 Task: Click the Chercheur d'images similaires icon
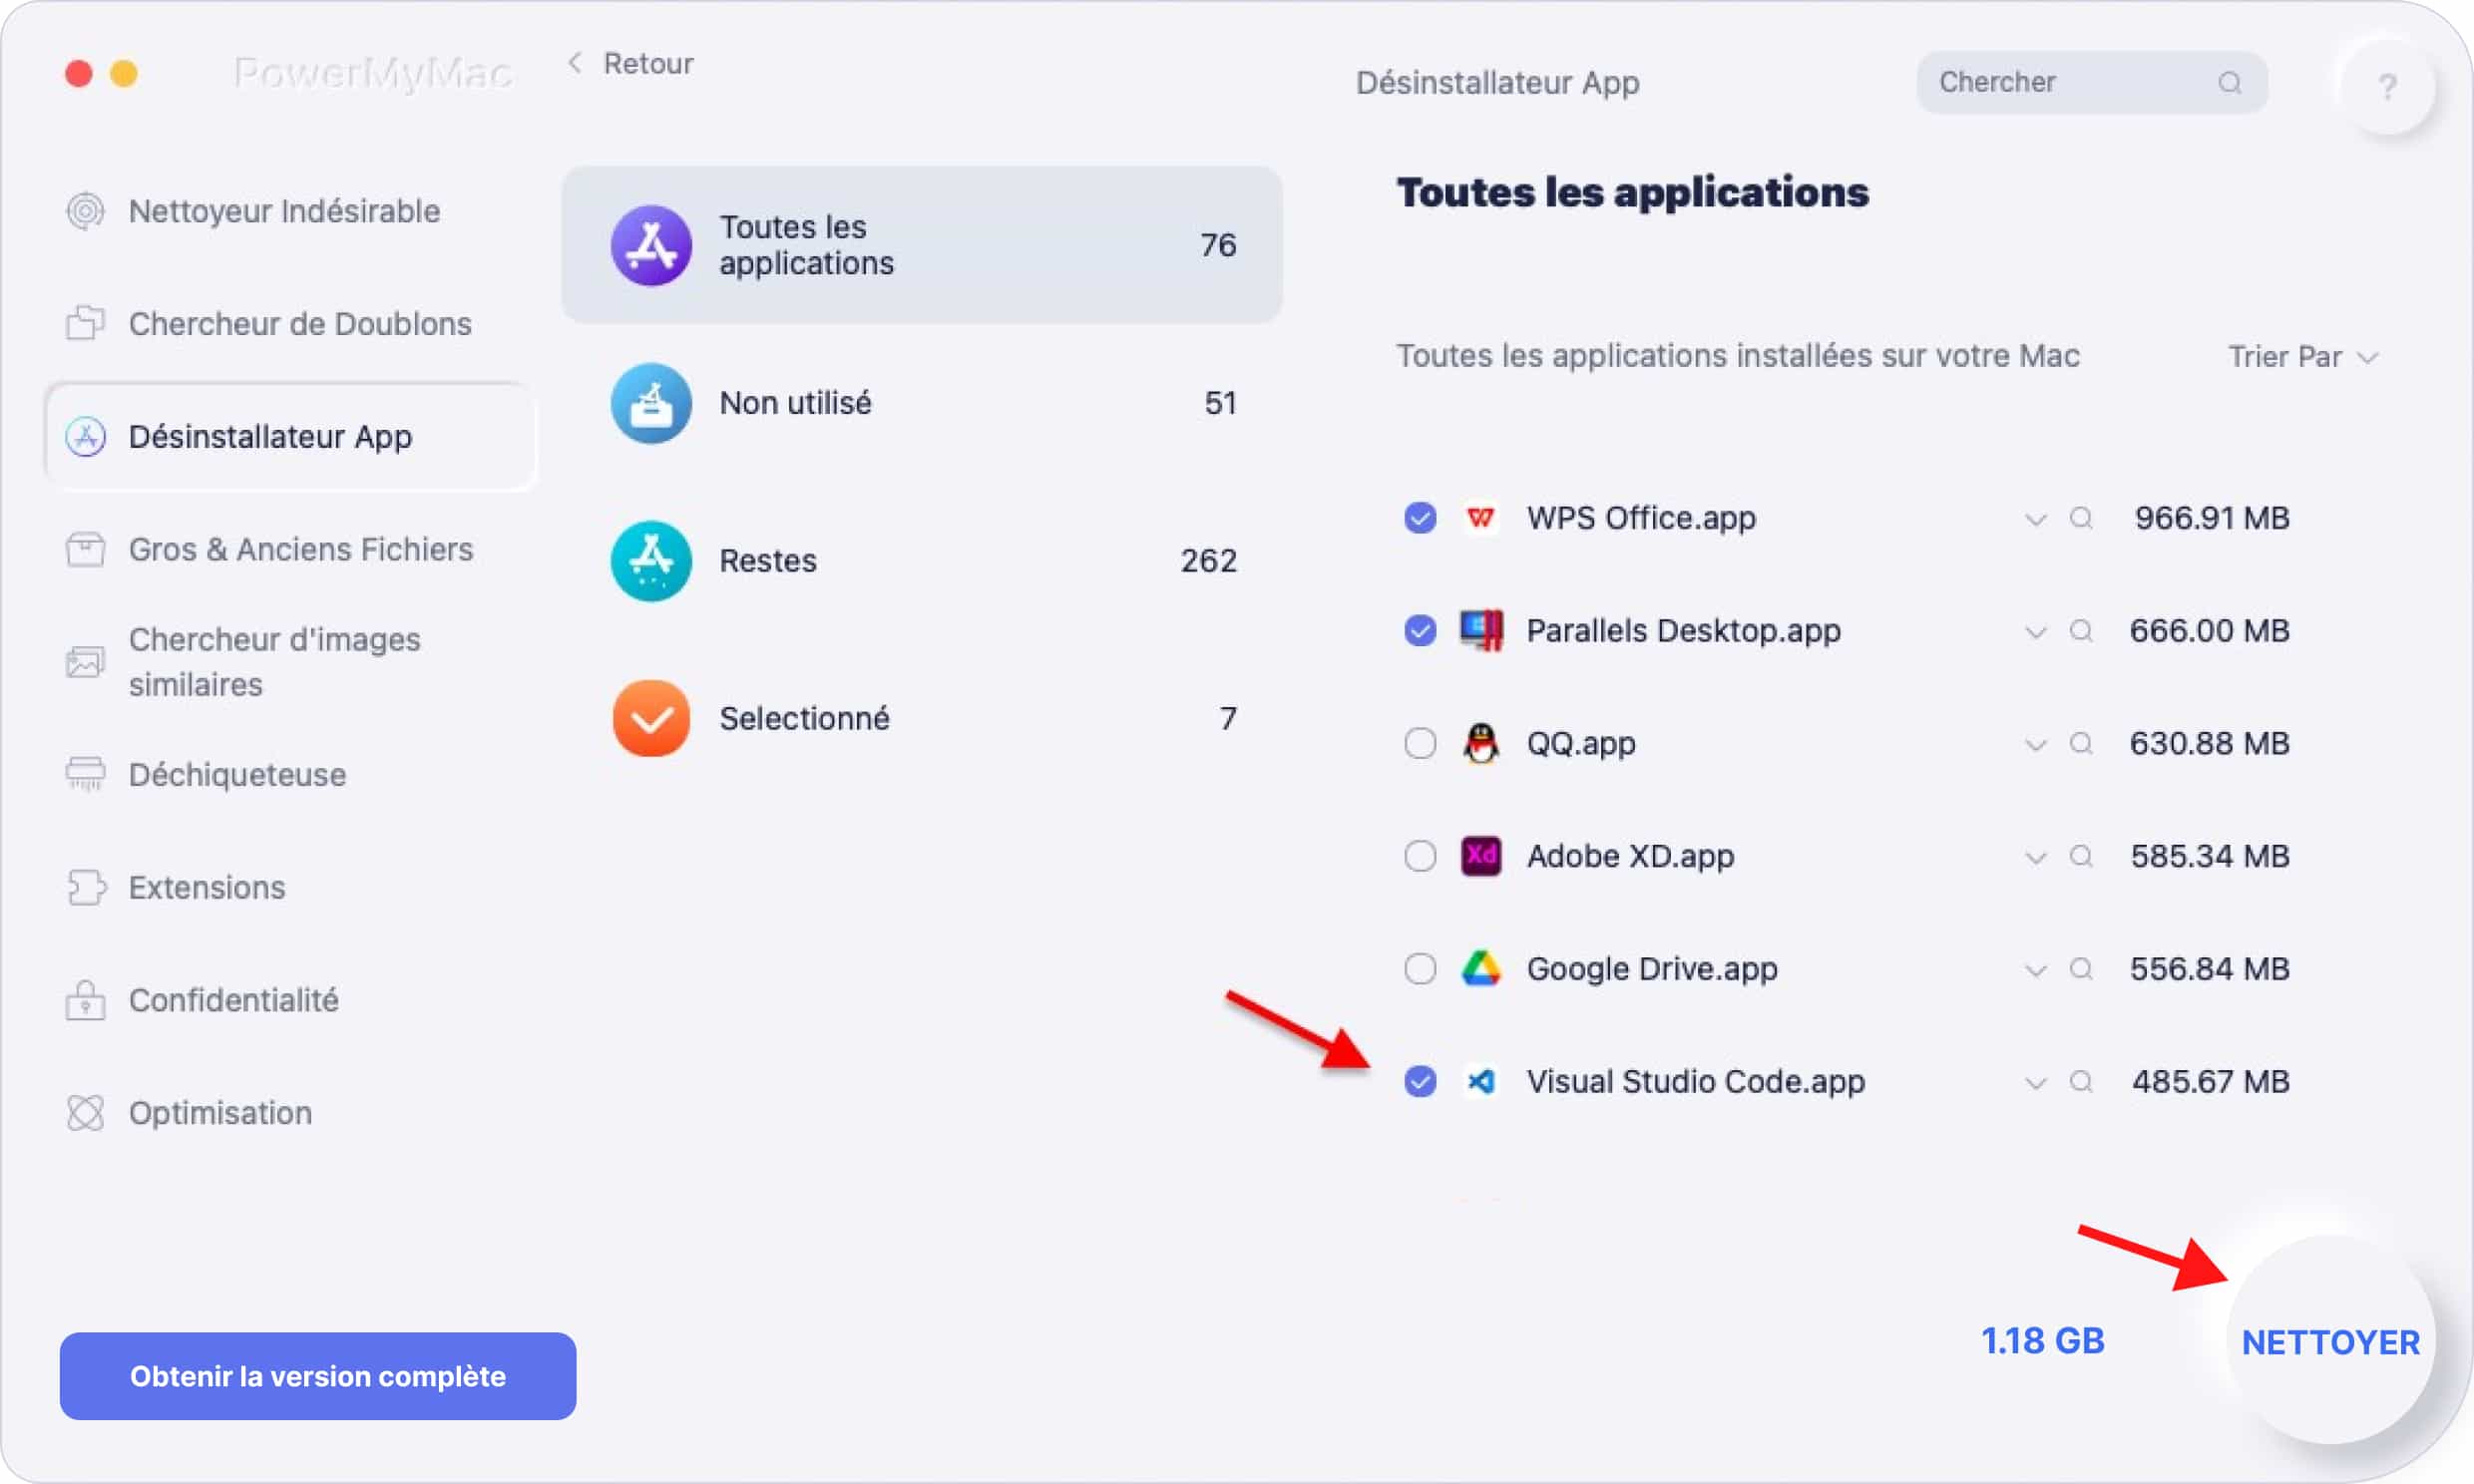(86, 662)
